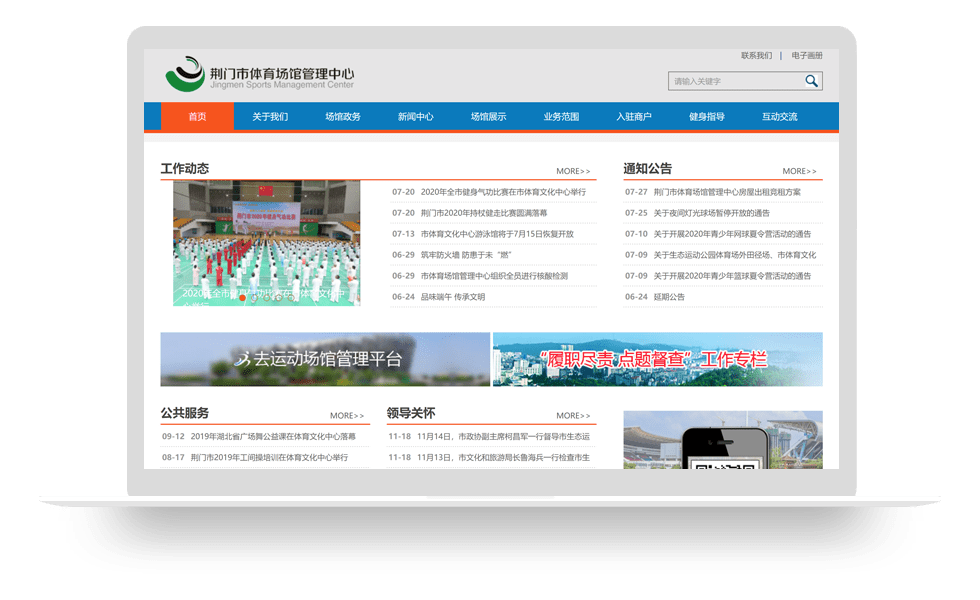980x600 pixels.
Task: Click the Jingmen Sports Management Center logo
Action: (x=260, y=76)
